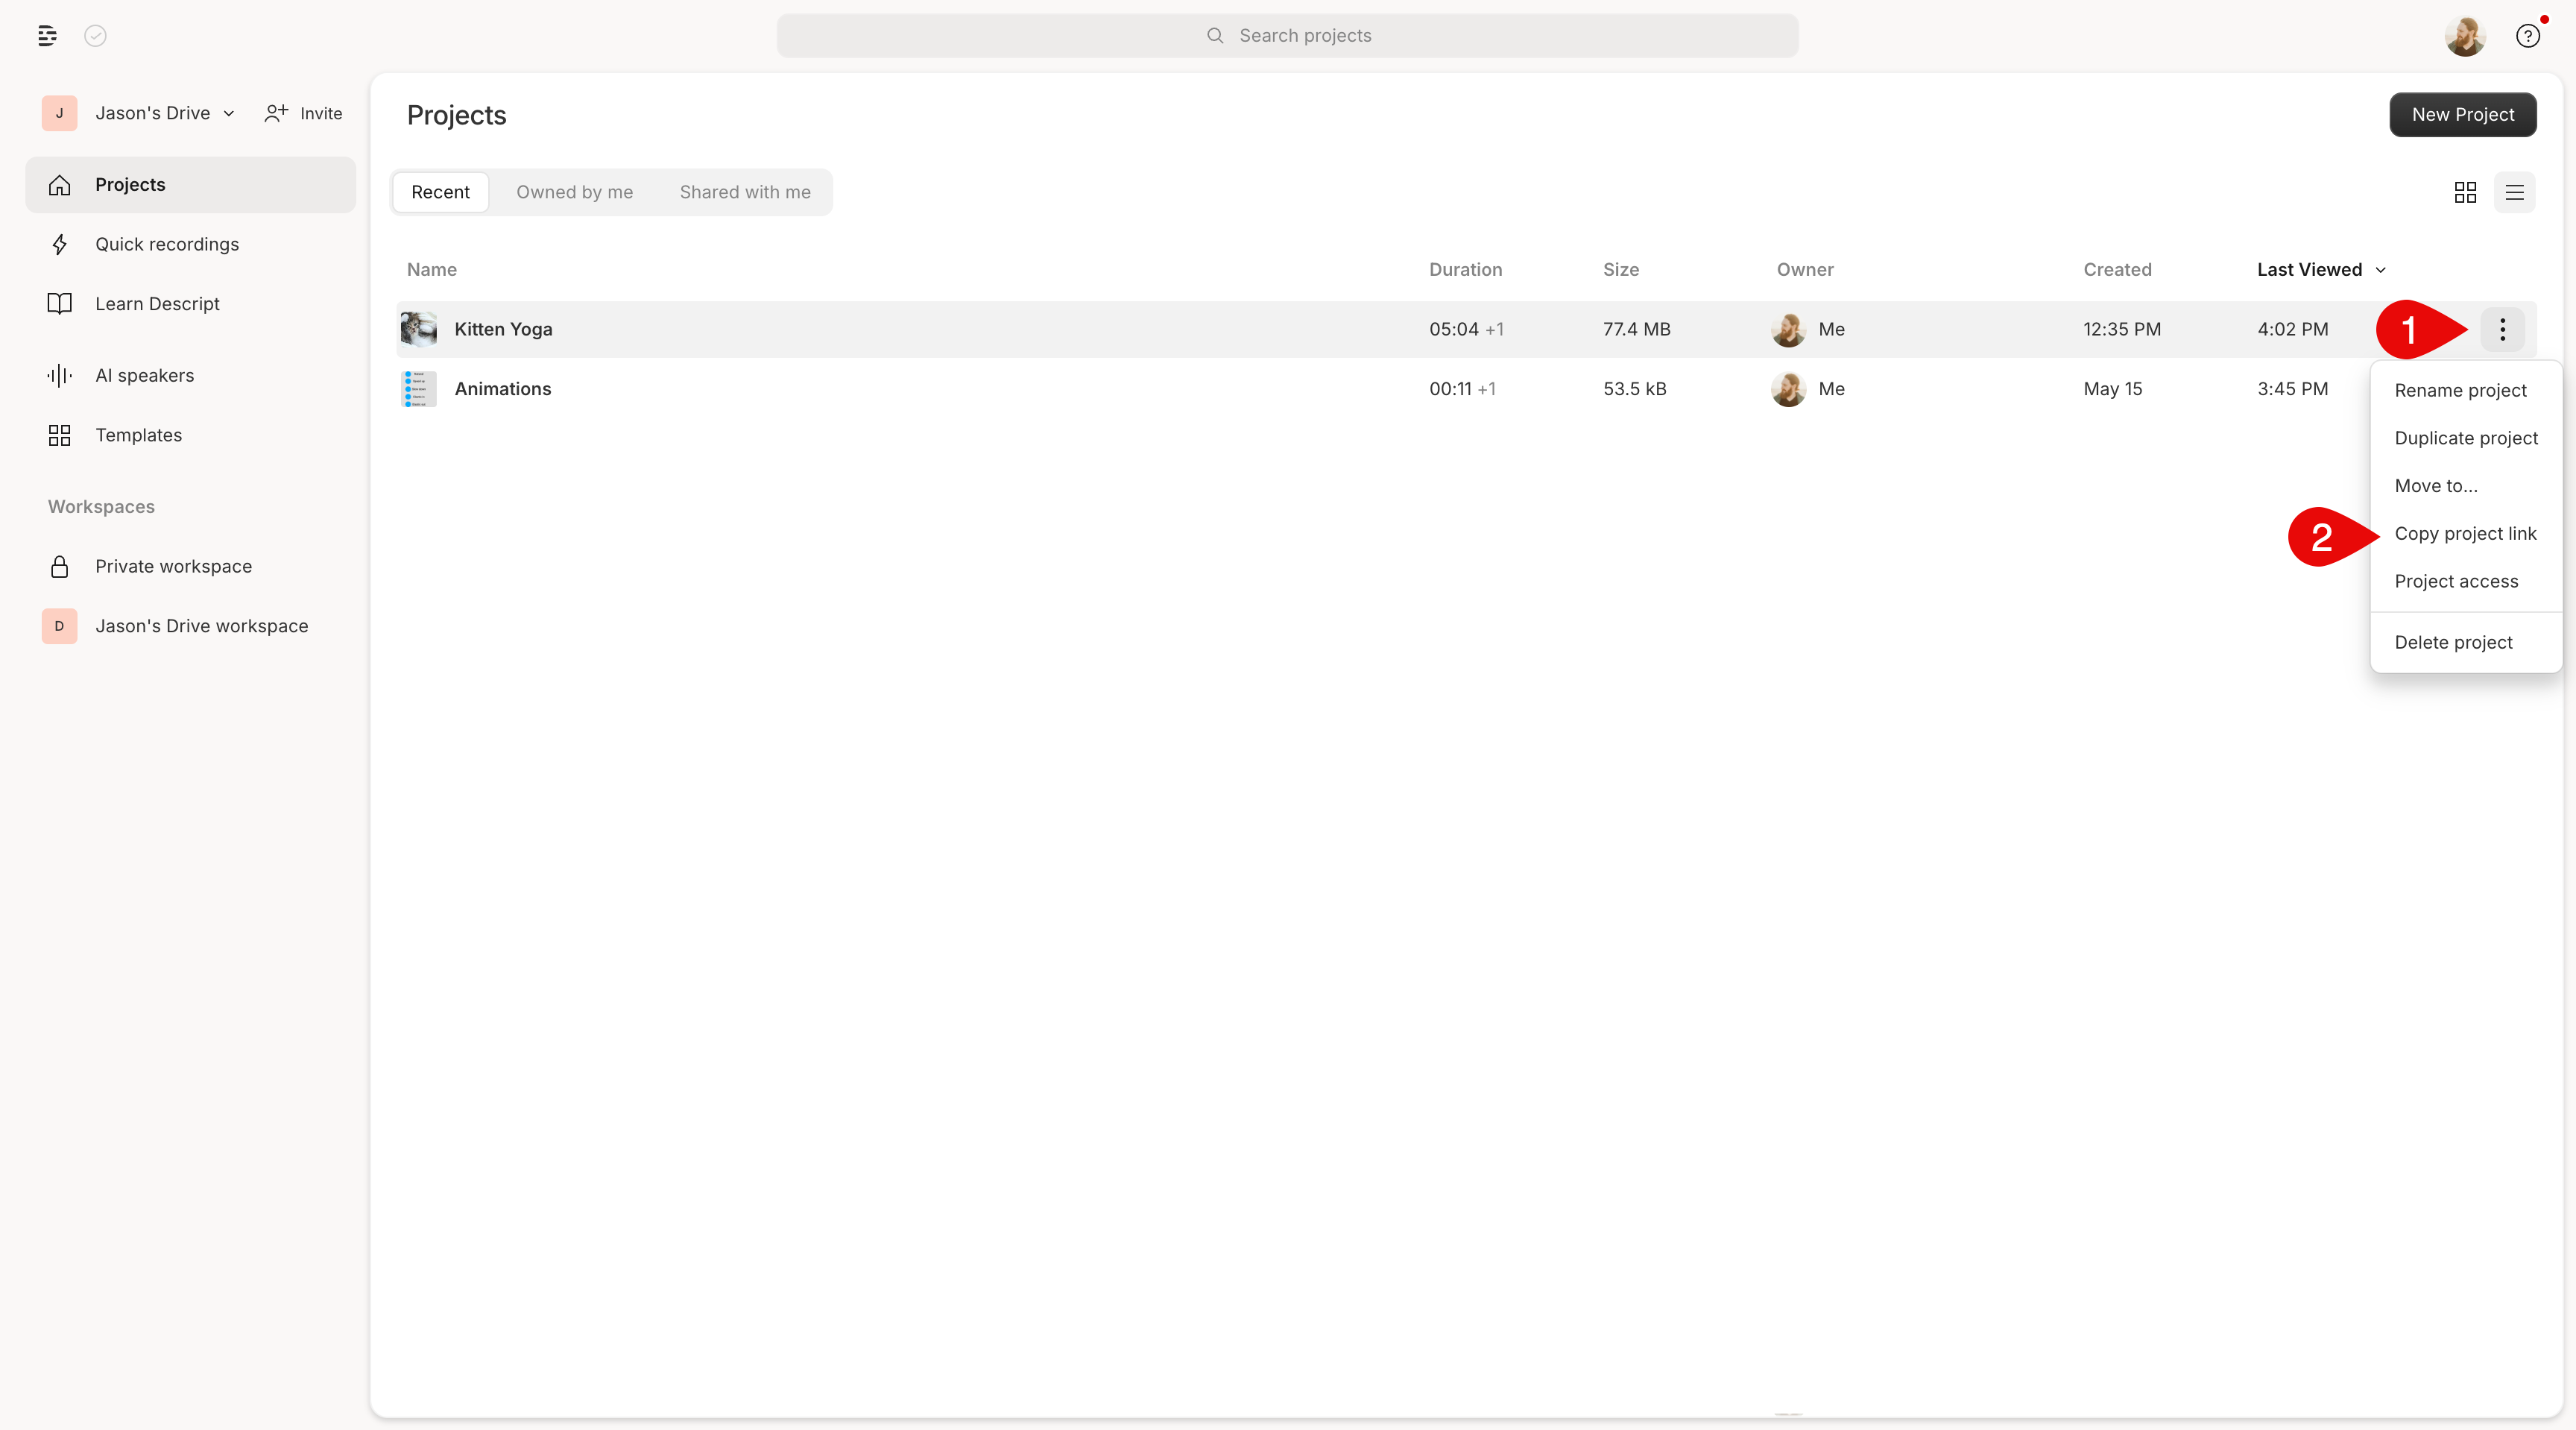Click the New Project button

pyautogui.click(x=2462, y=115)
